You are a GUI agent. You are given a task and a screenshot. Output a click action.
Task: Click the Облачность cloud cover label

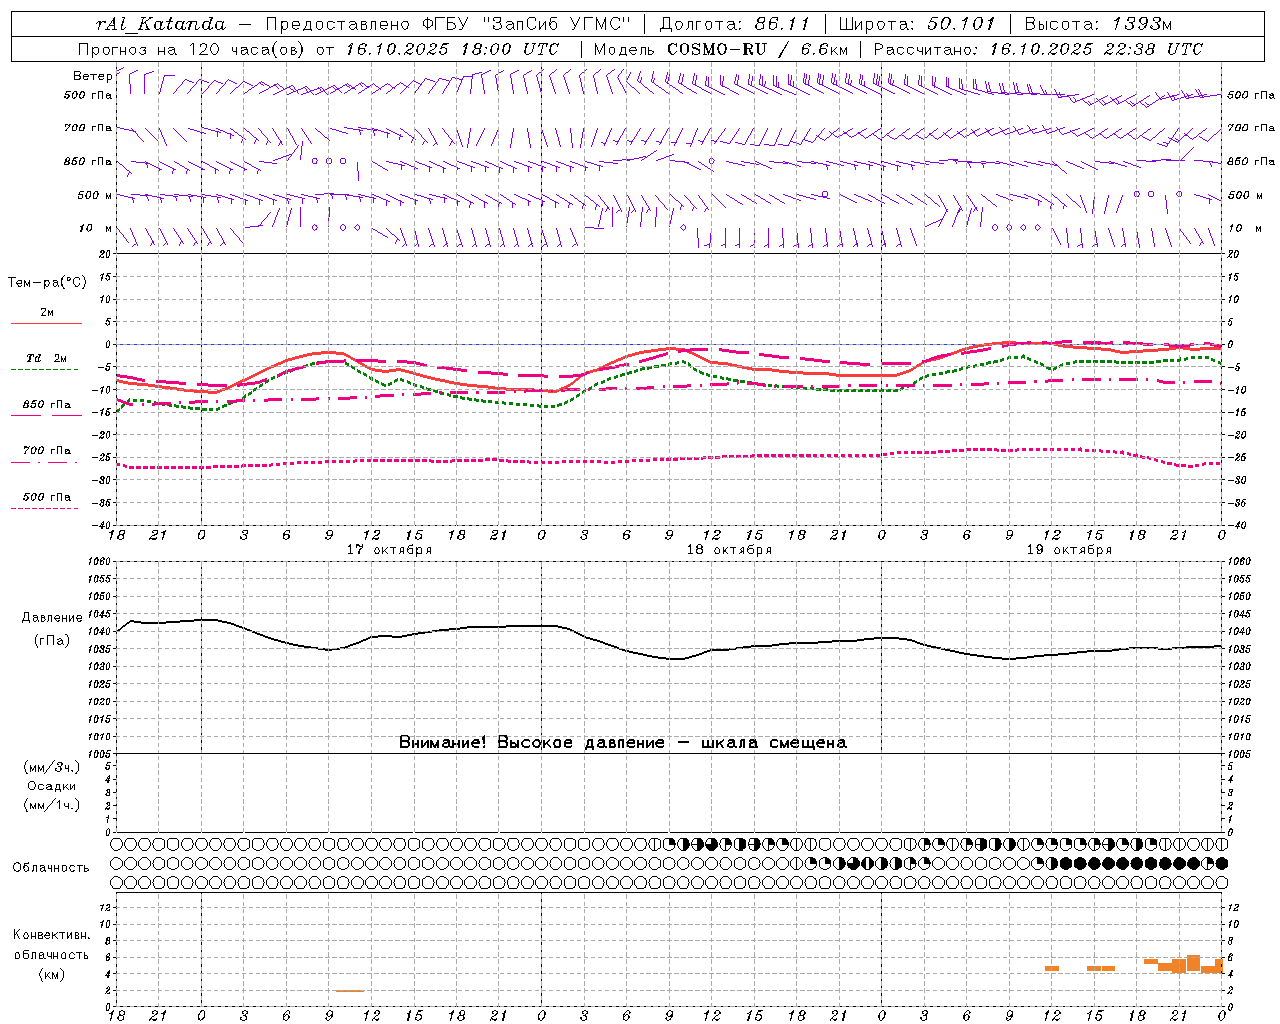(51, 868)
